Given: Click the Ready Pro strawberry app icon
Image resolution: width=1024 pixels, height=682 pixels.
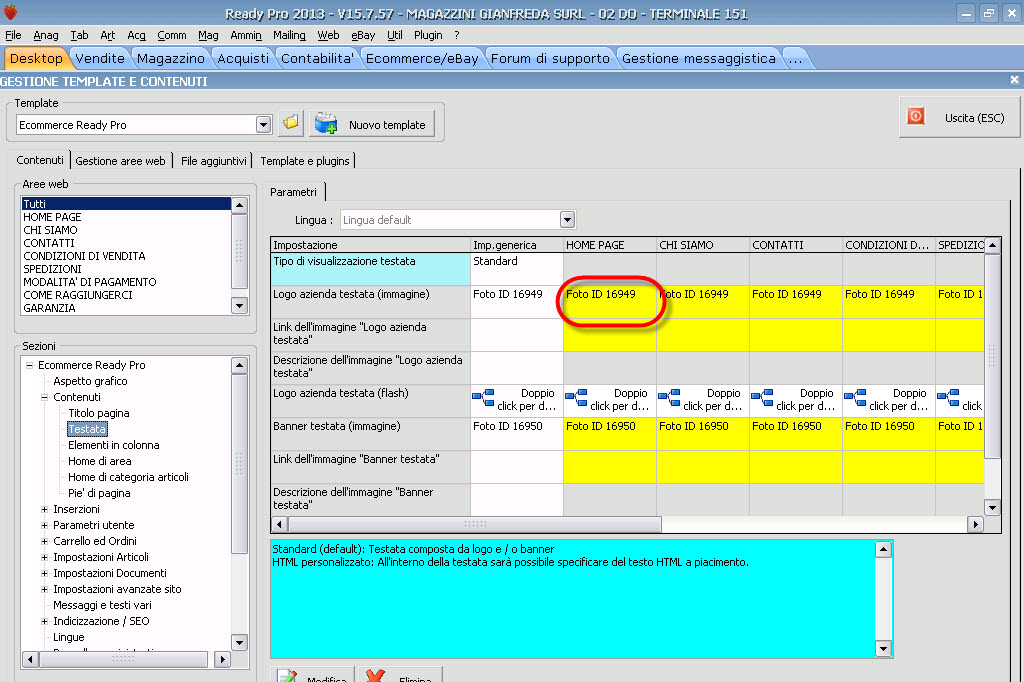Looking at the screenshot, I should [10, 12].
